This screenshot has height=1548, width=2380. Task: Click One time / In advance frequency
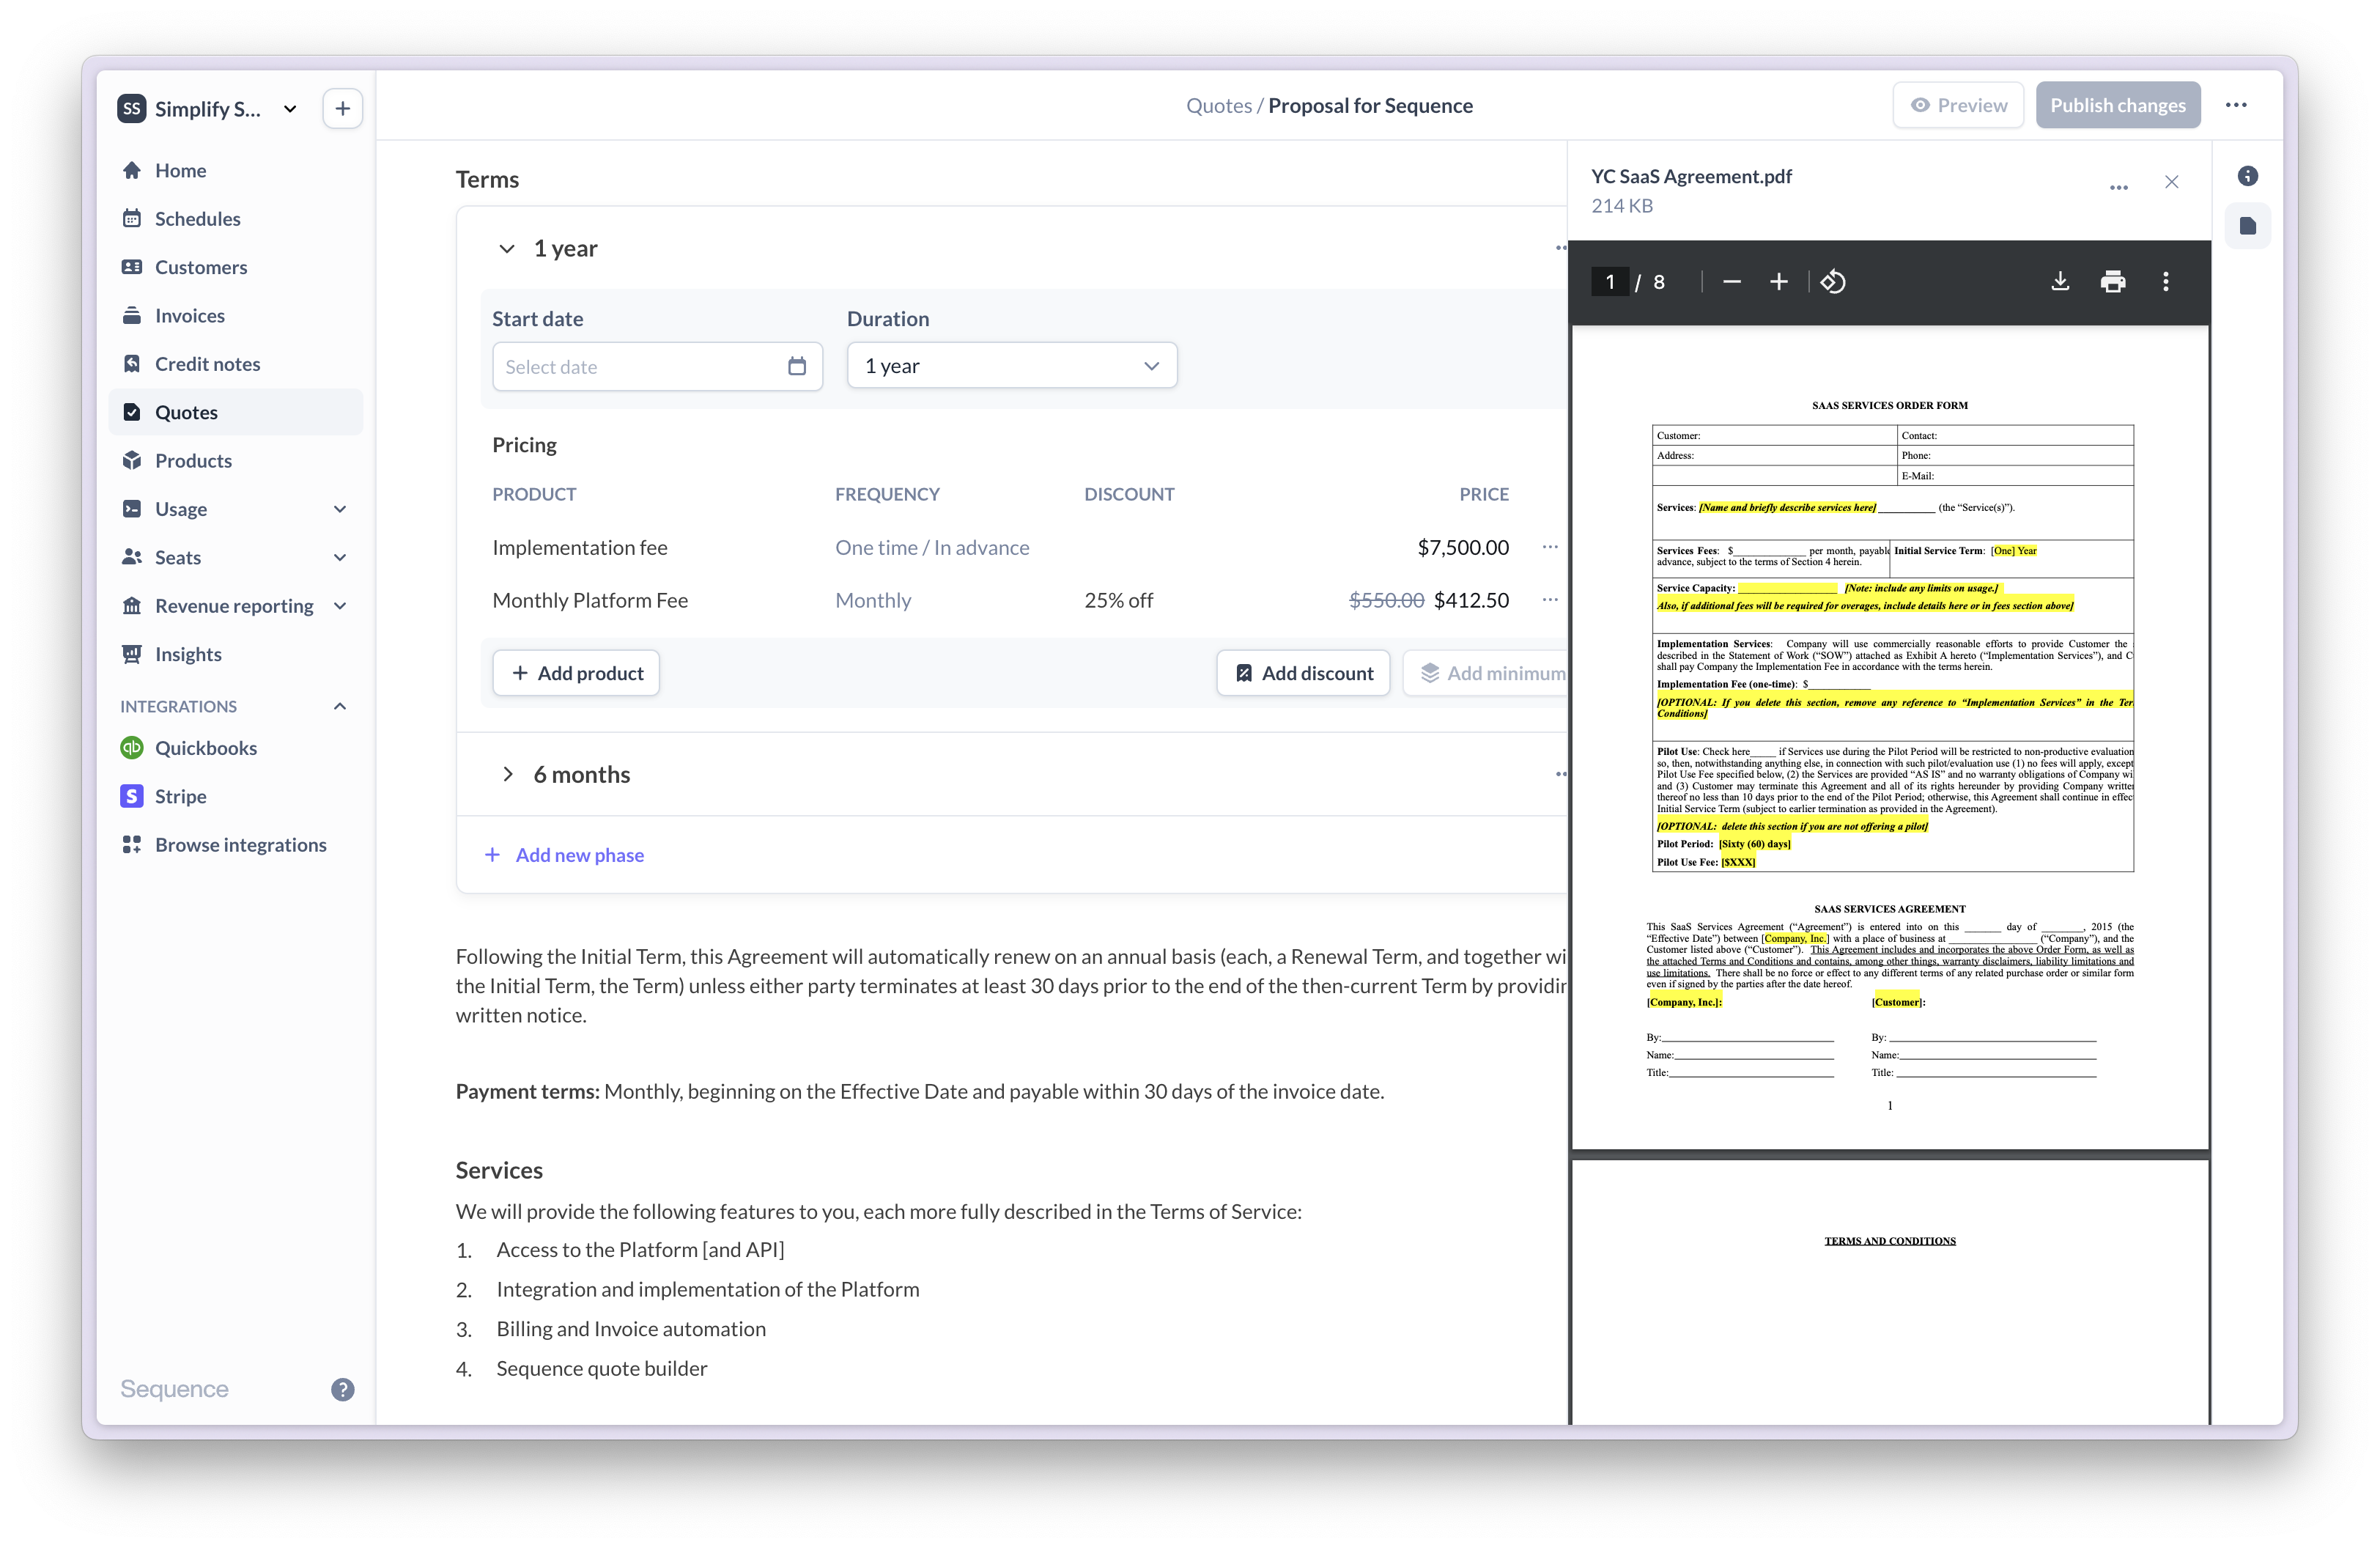(932, 547)
